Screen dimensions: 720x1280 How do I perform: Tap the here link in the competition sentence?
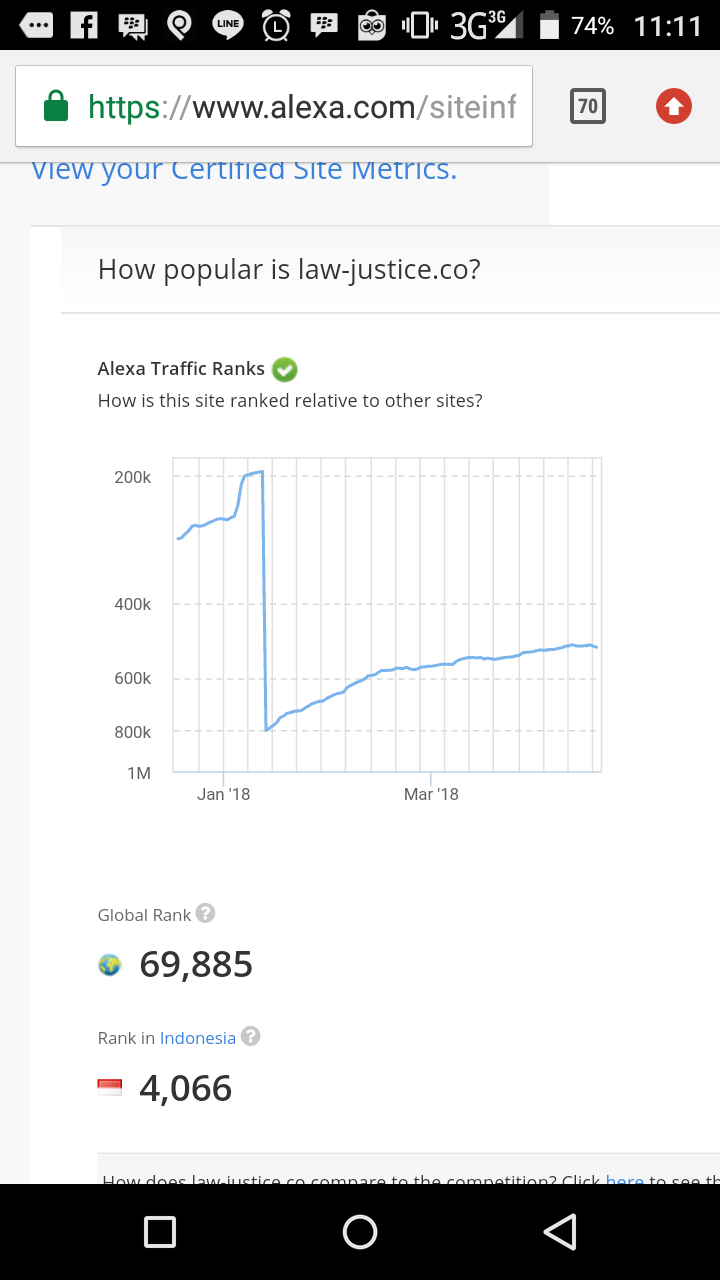[x=625, y=1180]
